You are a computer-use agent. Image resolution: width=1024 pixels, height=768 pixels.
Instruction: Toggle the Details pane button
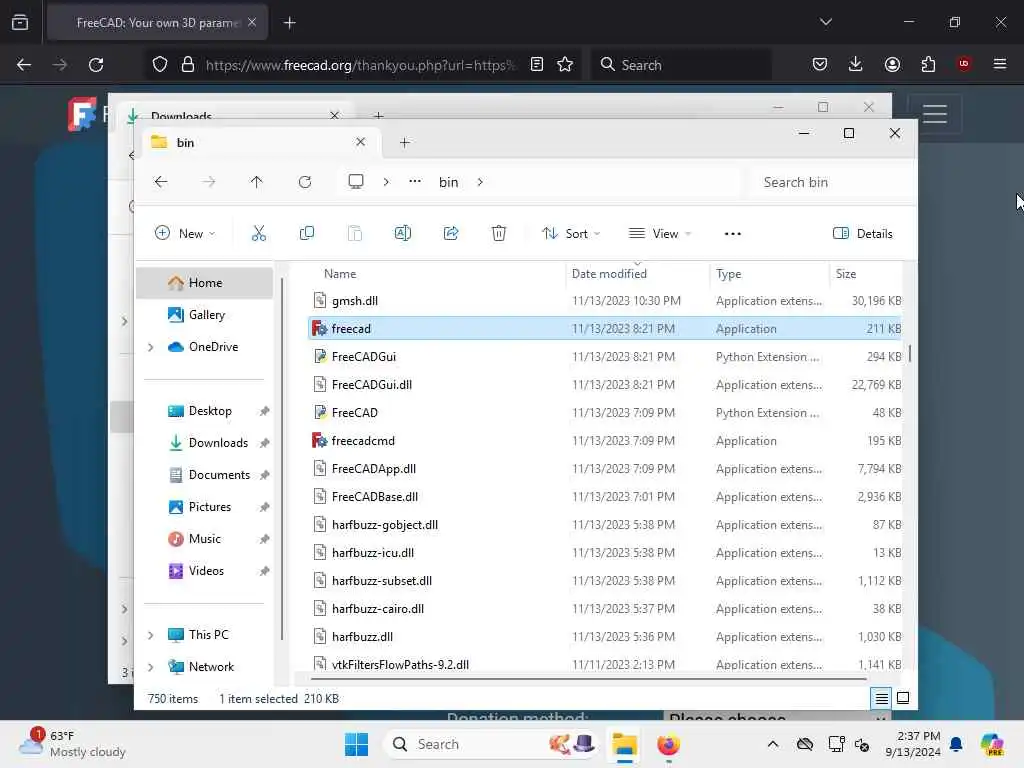(x=863, y=234)
